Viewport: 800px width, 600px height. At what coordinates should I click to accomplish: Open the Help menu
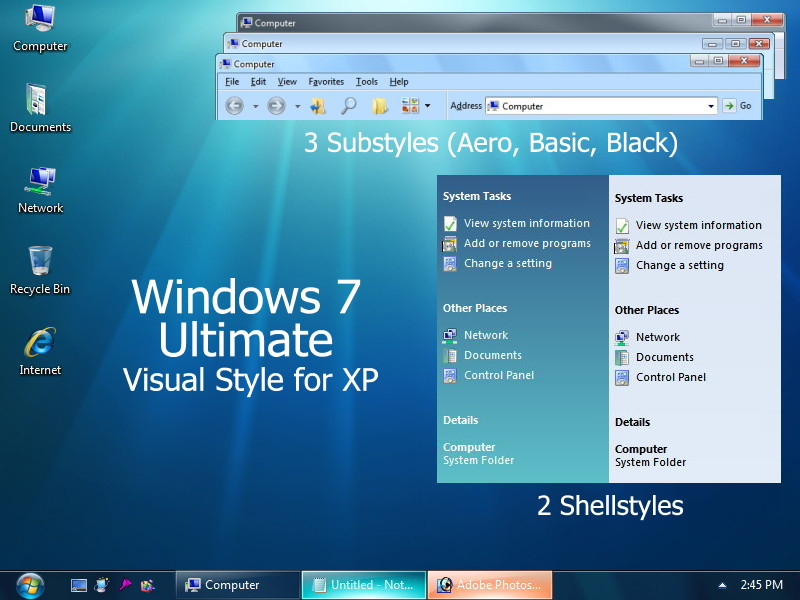tap(399, 82)
